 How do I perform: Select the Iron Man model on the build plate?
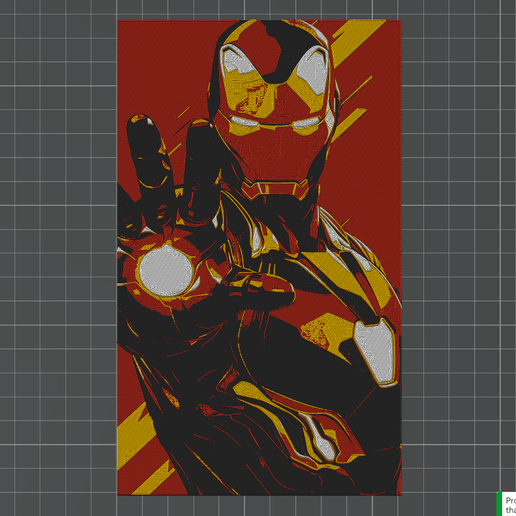(x=259, y=257)
